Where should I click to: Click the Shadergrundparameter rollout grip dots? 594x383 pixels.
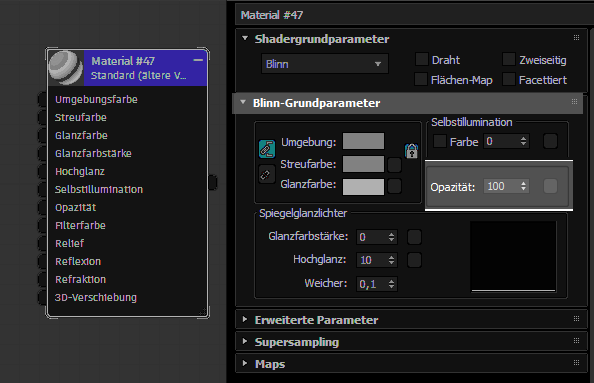pyautogui.click(x=576, y=38)
